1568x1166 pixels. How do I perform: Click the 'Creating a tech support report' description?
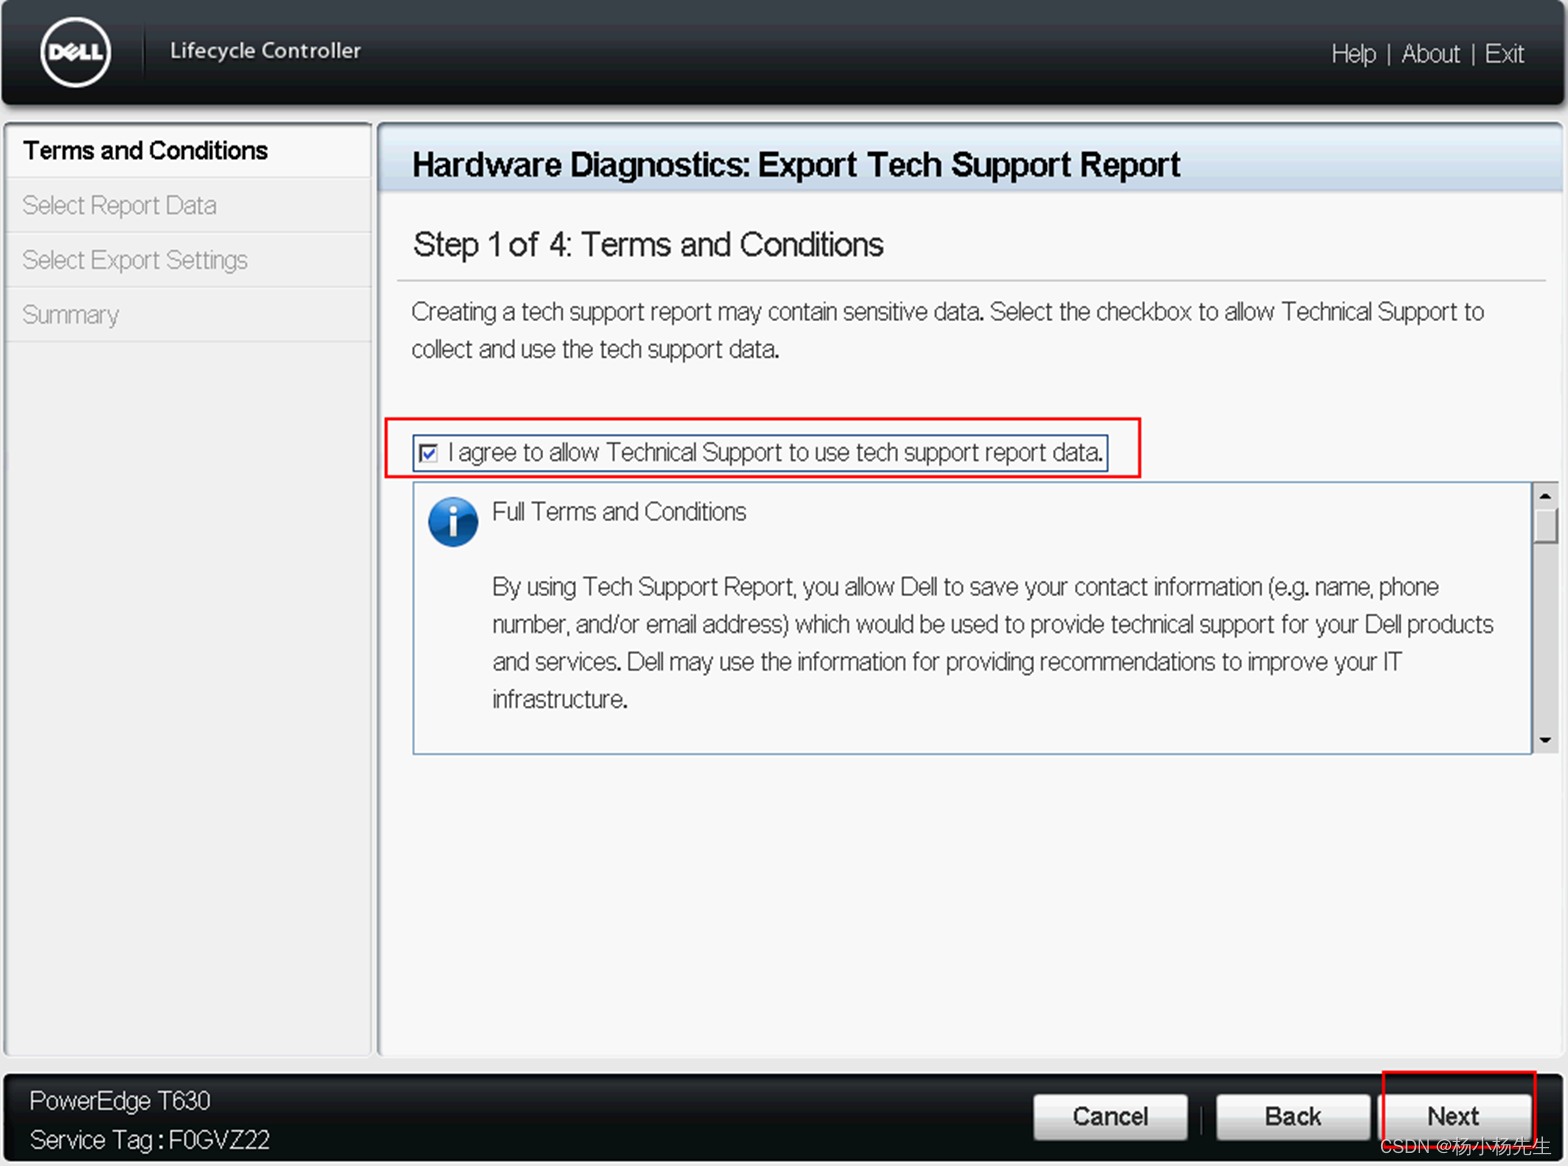pos(947,330)
